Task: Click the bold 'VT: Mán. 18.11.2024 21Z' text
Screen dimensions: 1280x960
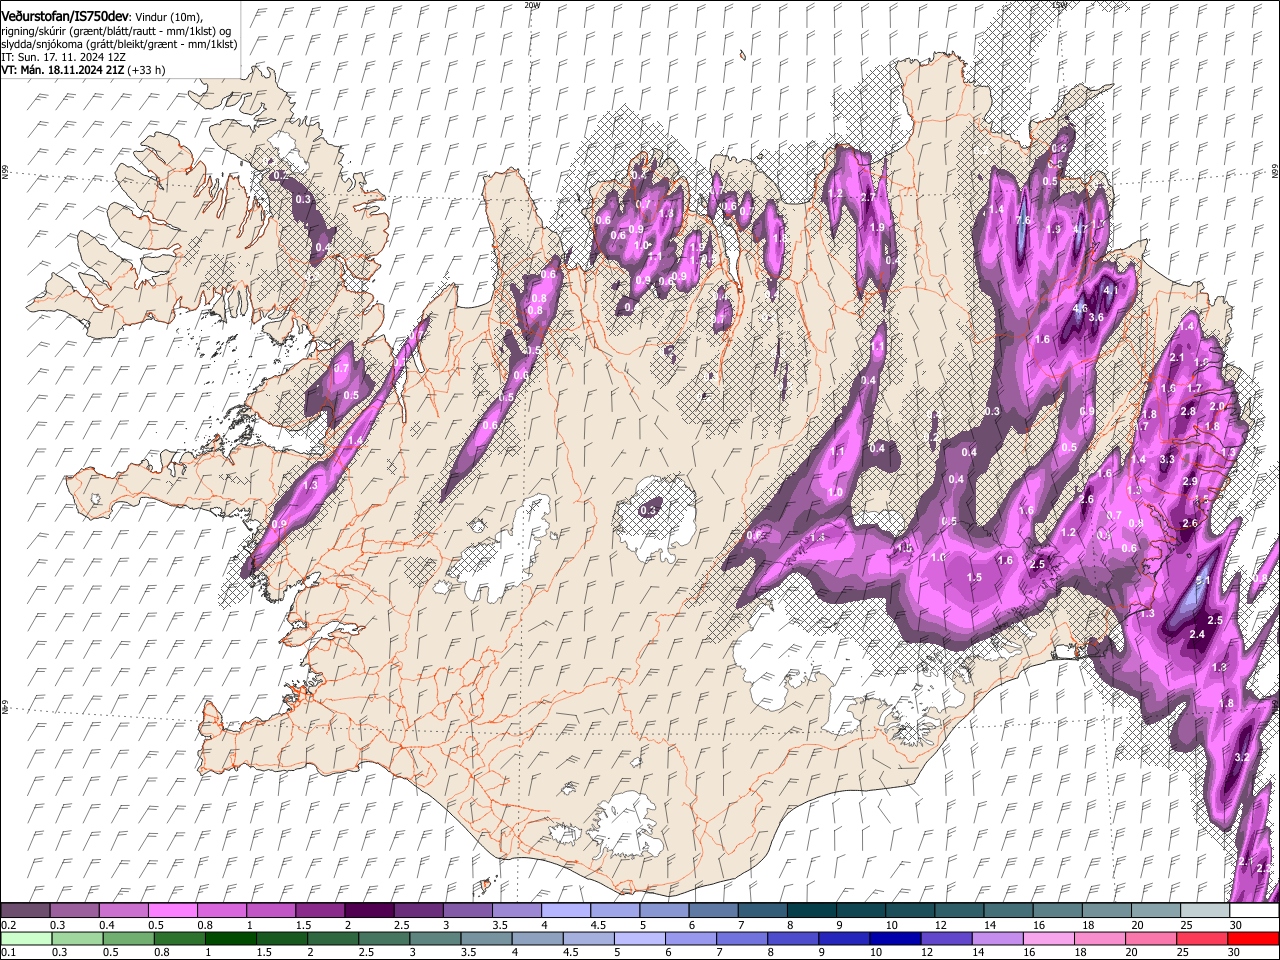Action: [62, 71]
